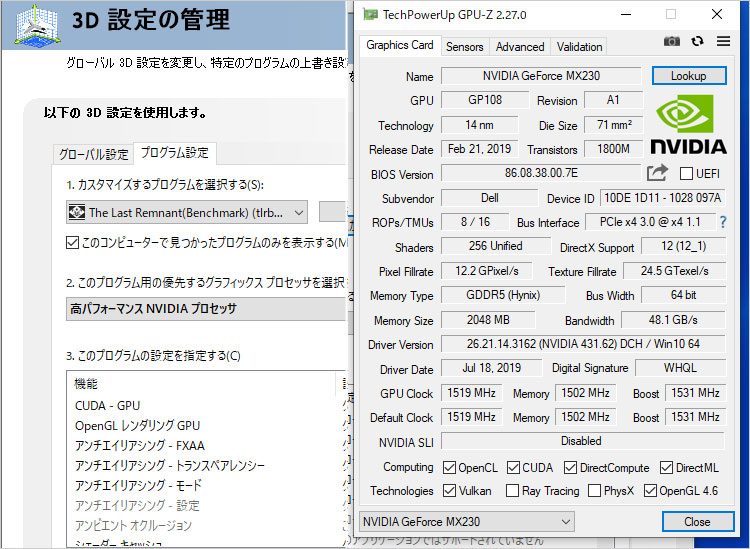Click the Name field NVIDIA GeForce MX230
750x549 pixels.
540,76
